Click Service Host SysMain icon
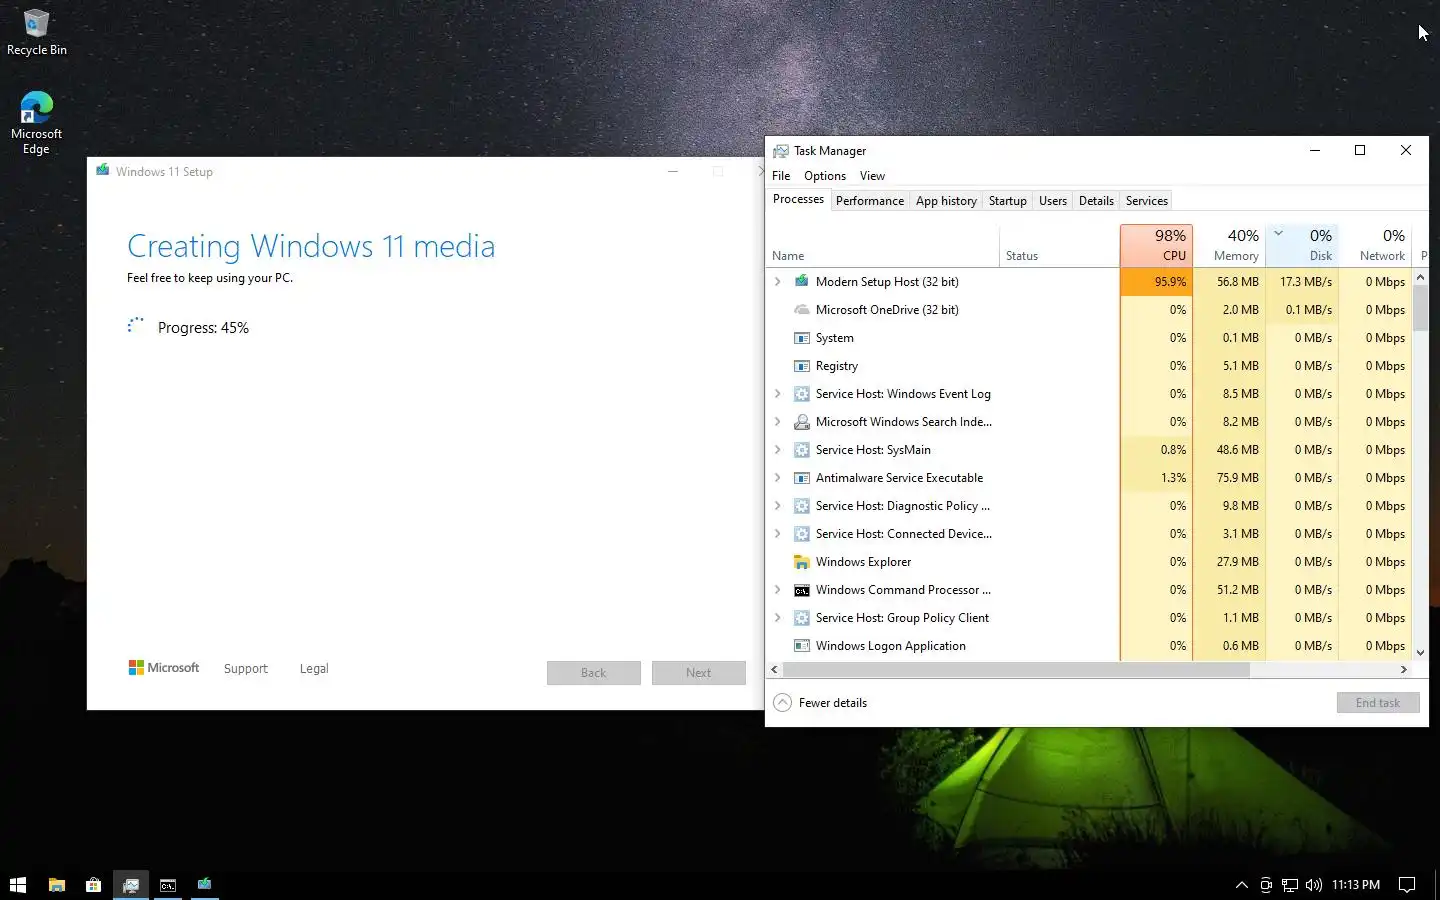The image size is (1440, 900). pos(802,450)
